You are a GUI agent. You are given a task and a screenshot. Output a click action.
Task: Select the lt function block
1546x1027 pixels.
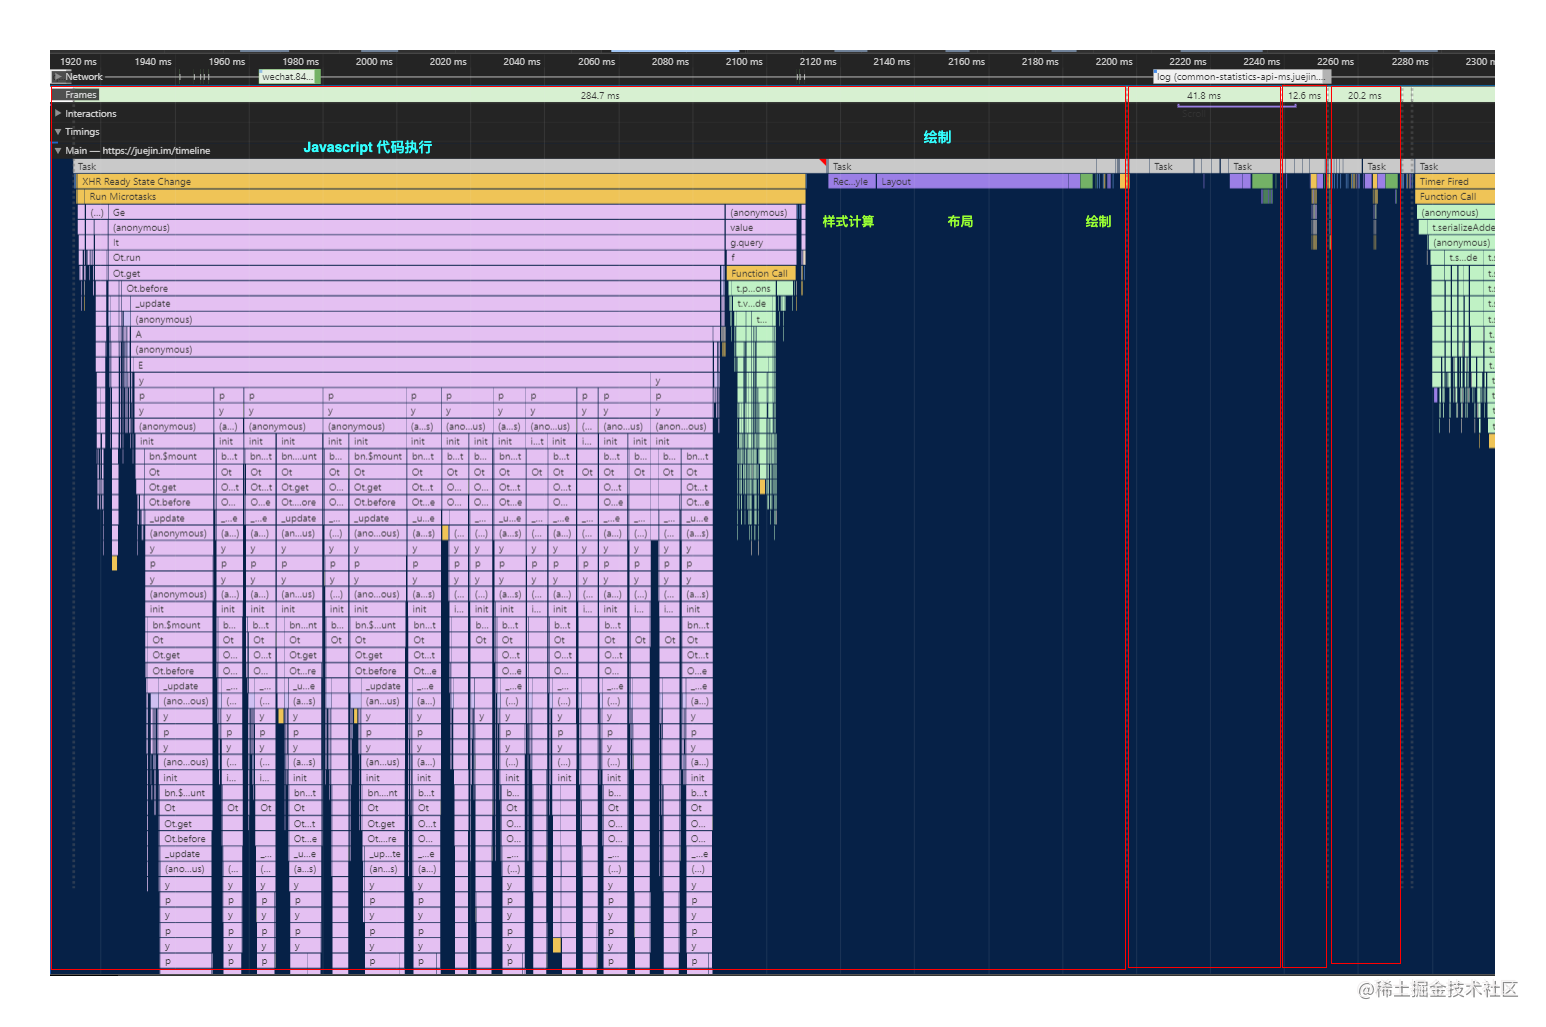[x=417, y=243]
